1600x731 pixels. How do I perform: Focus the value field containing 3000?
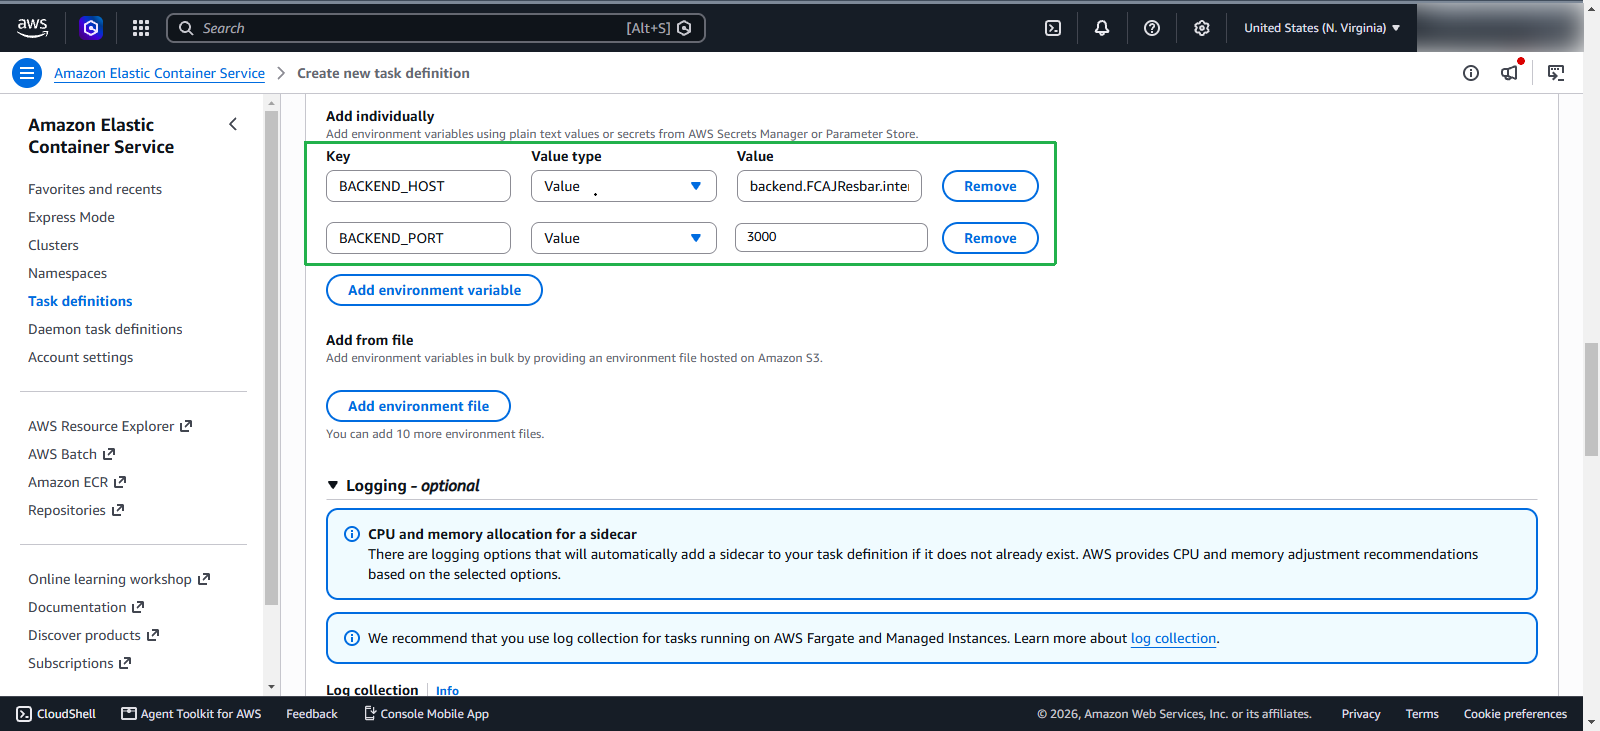click(x=831, y=237)
